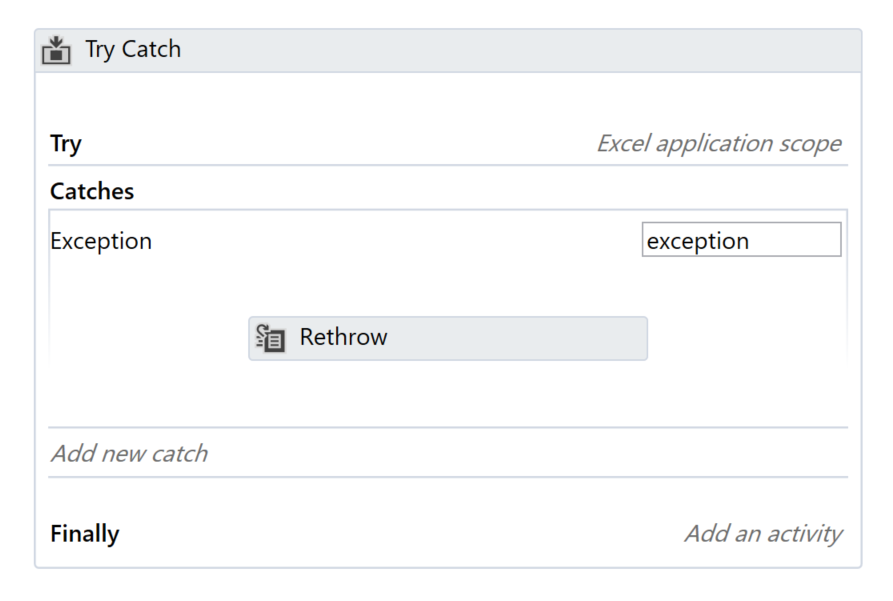Click the Try Catch activity icon

pos(56,50)
